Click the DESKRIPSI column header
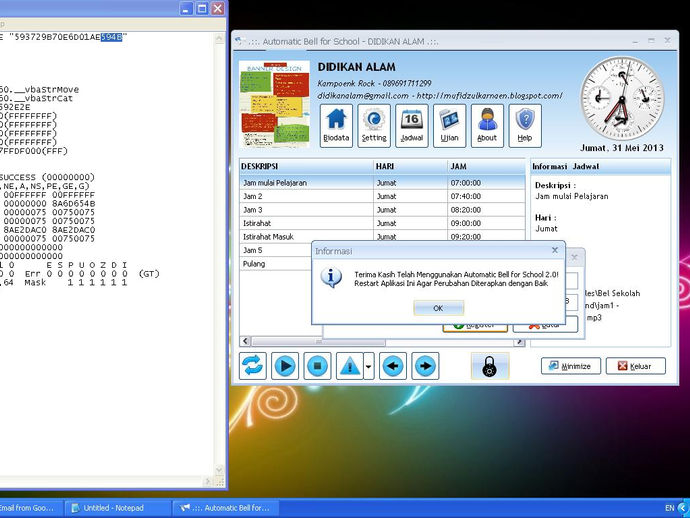 click(x=306, y=166)
